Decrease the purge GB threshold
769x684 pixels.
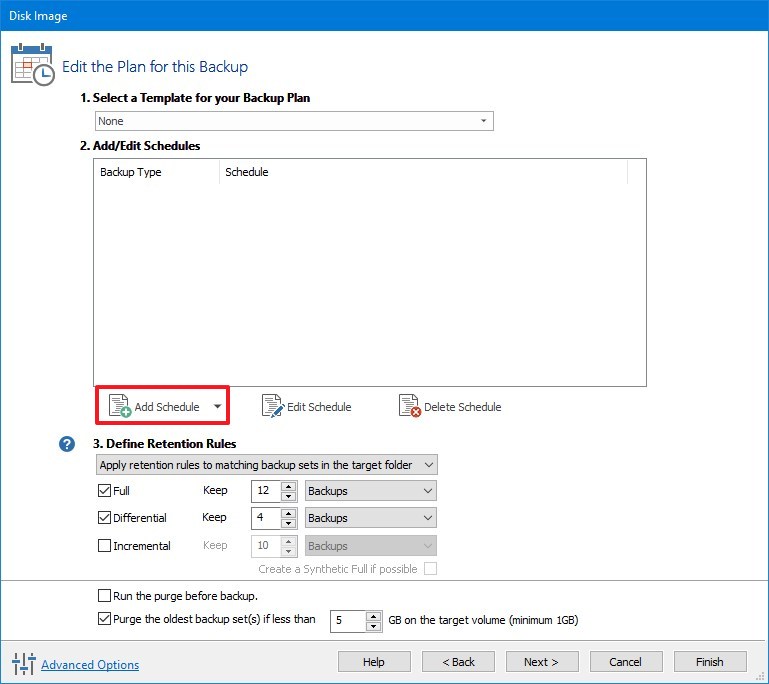pos(374,626)
